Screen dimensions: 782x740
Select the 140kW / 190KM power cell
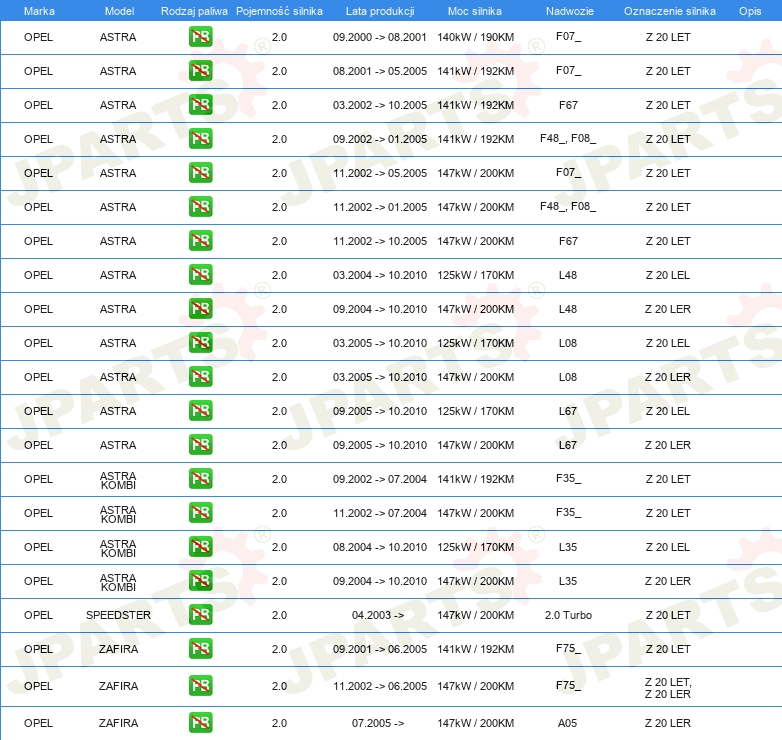(476, 37)
